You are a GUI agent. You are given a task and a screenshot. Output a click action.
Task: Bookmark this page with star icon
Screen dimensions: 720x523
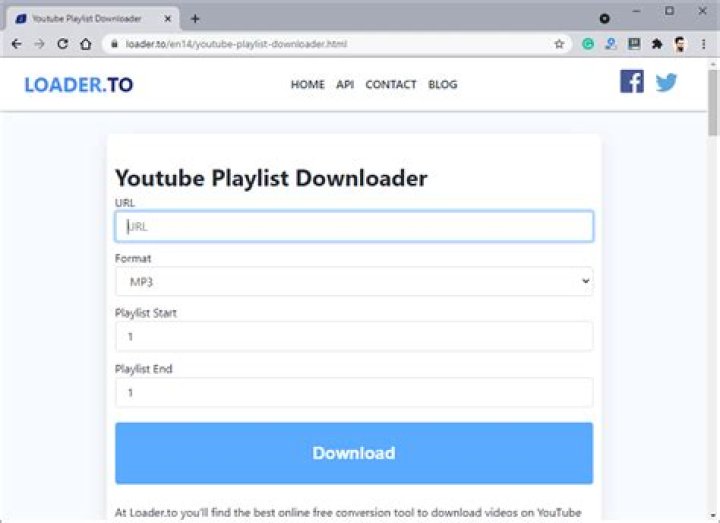pyautogui.click(x=559, y=44)
